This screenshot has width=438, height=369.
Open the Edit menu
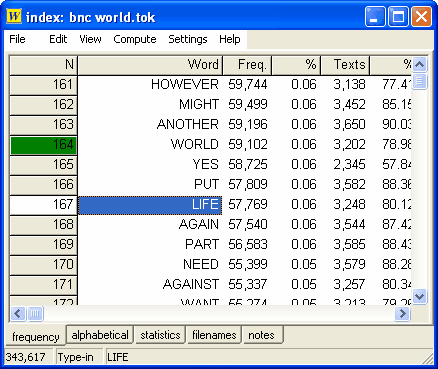(x=58, y=39)
